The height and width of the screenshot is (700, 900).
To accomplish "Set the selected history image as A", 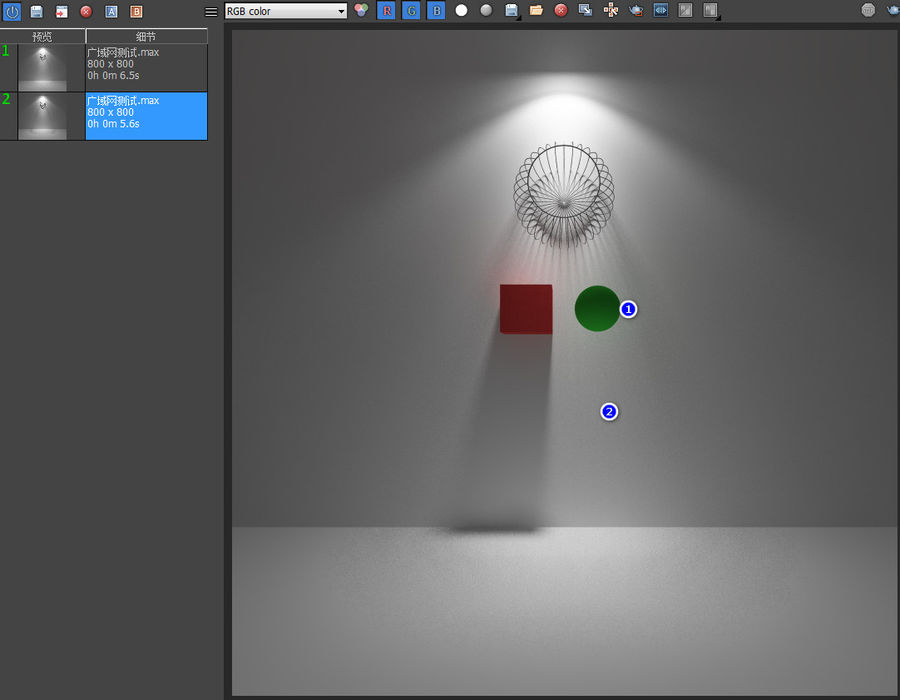I will click(x=111, y=11).
